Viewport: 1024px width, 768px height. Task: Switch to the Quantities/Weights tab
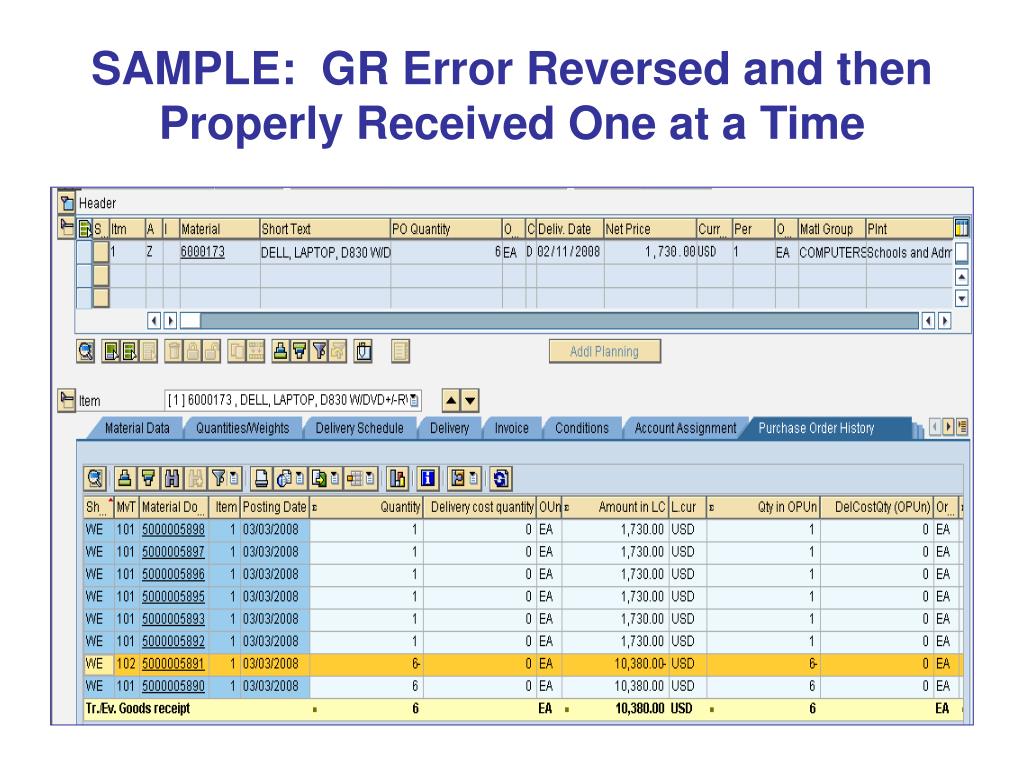(x=242, y=428)
